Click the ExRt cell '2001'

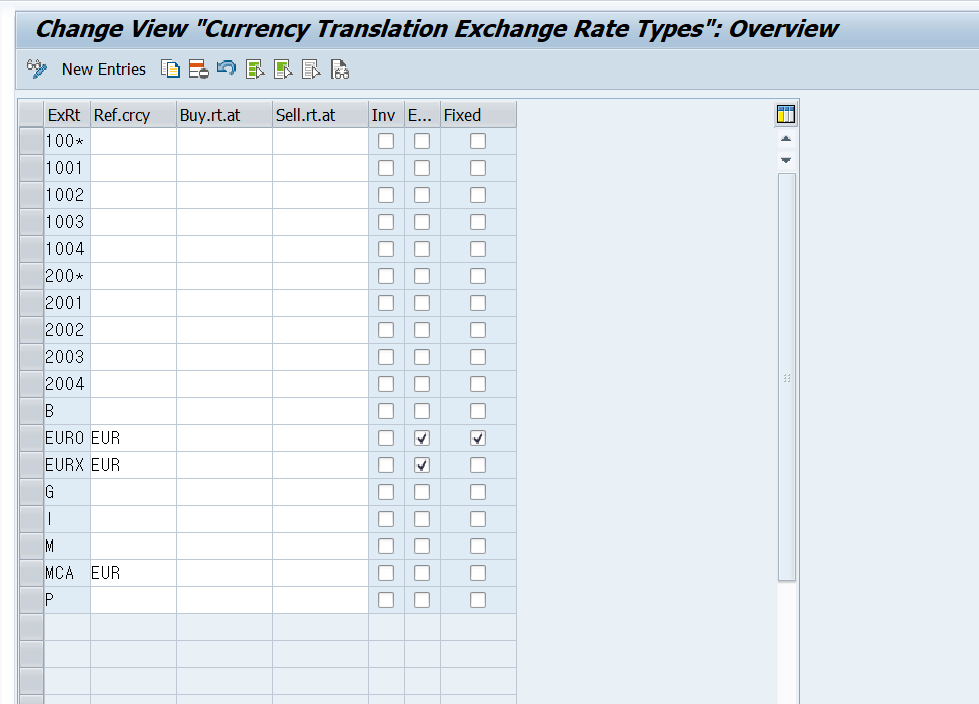tap(67, 303)
